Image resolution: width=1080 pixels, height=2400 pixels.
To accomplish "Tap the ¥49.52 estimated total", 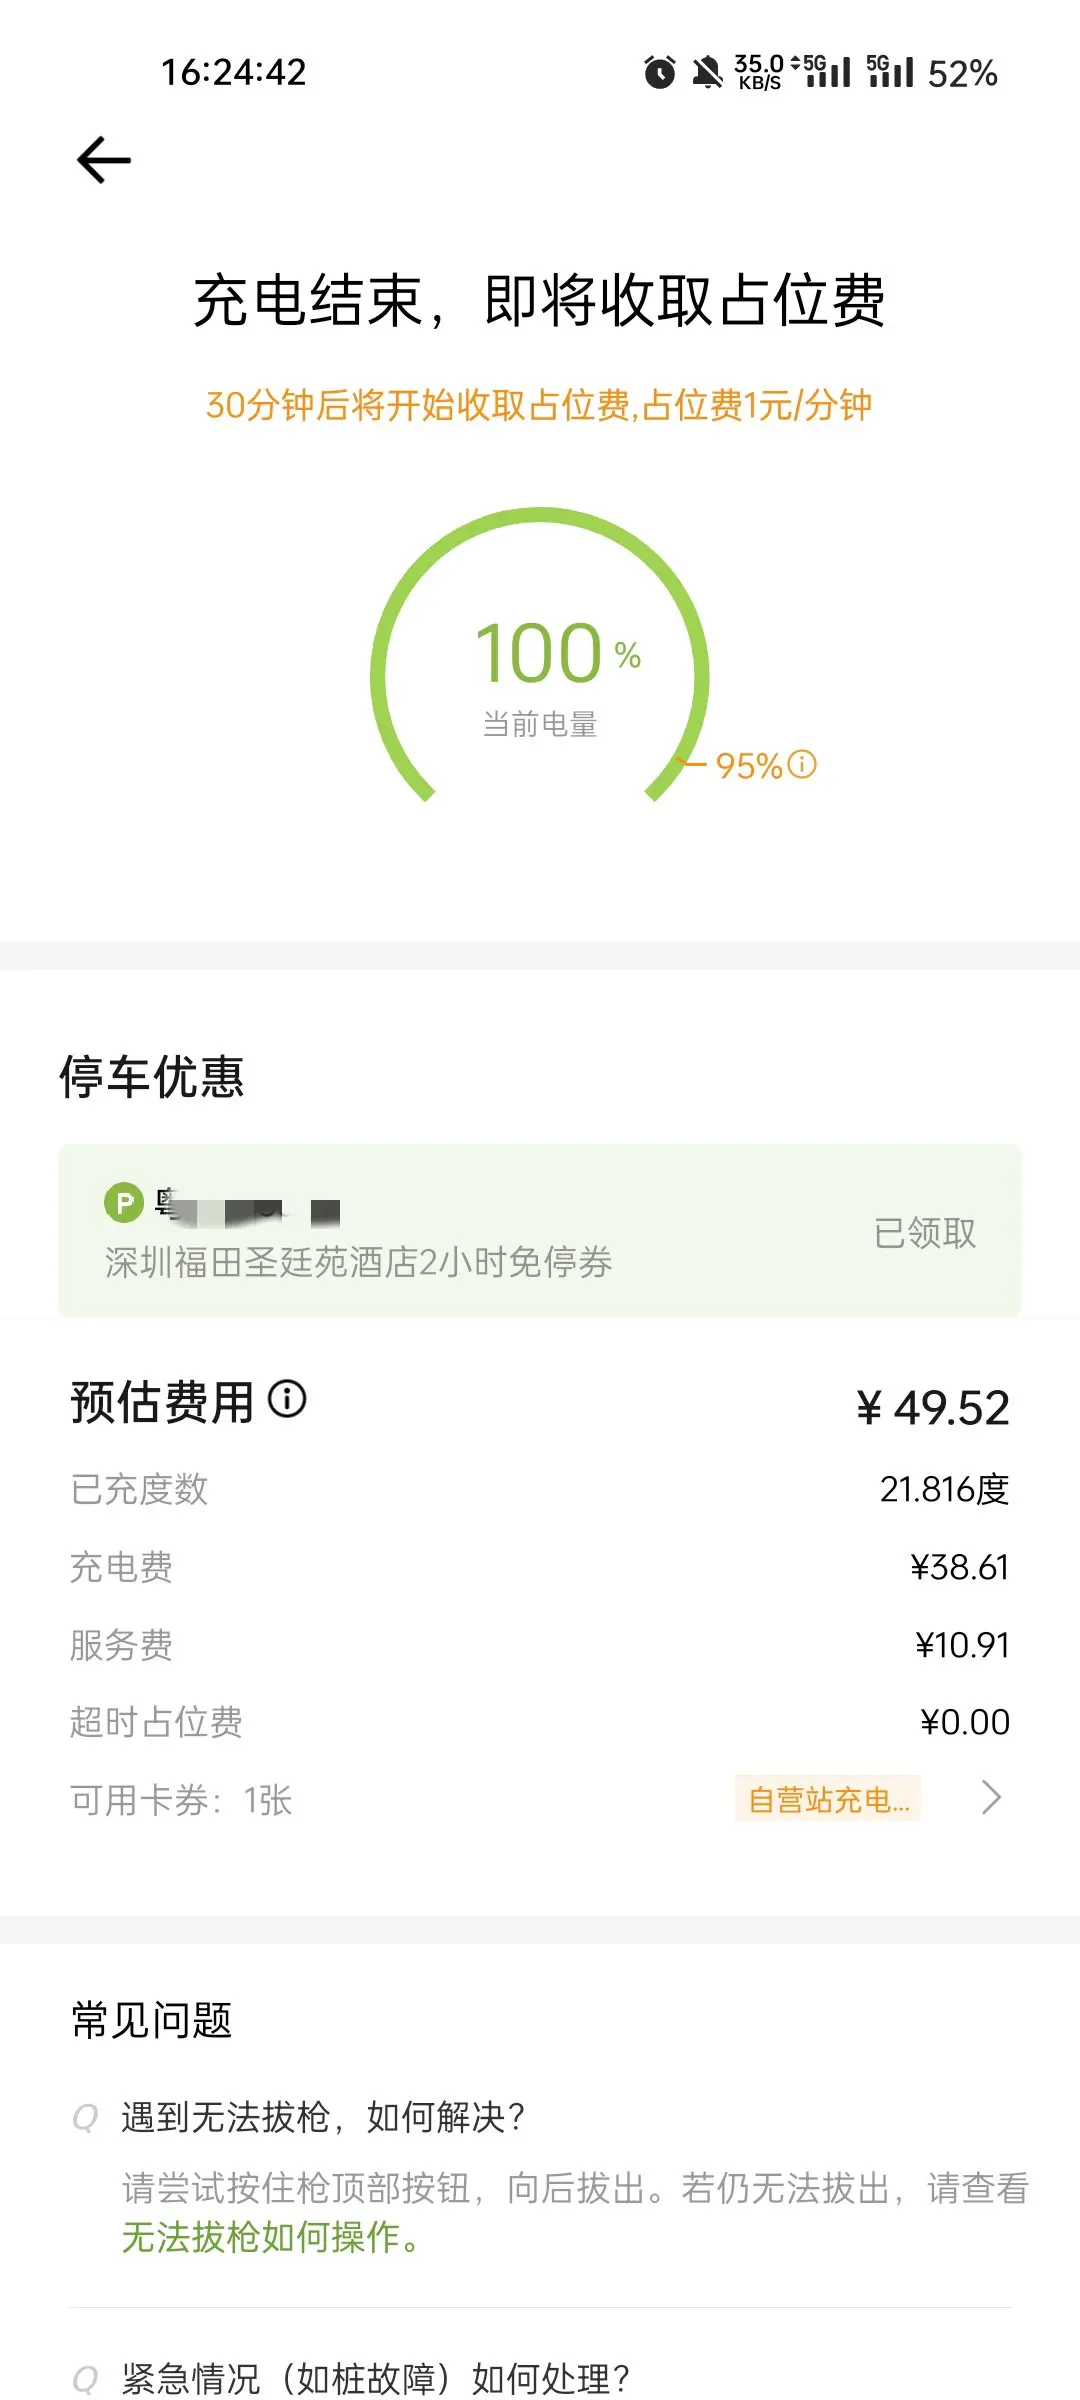I will 933,1408.
